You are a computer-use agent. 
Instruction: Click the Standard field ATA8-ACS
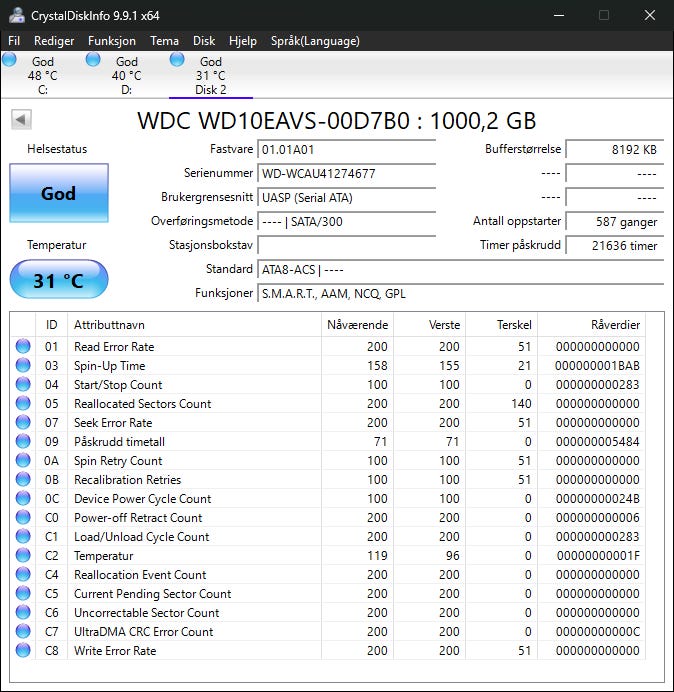tap(461, 269)
